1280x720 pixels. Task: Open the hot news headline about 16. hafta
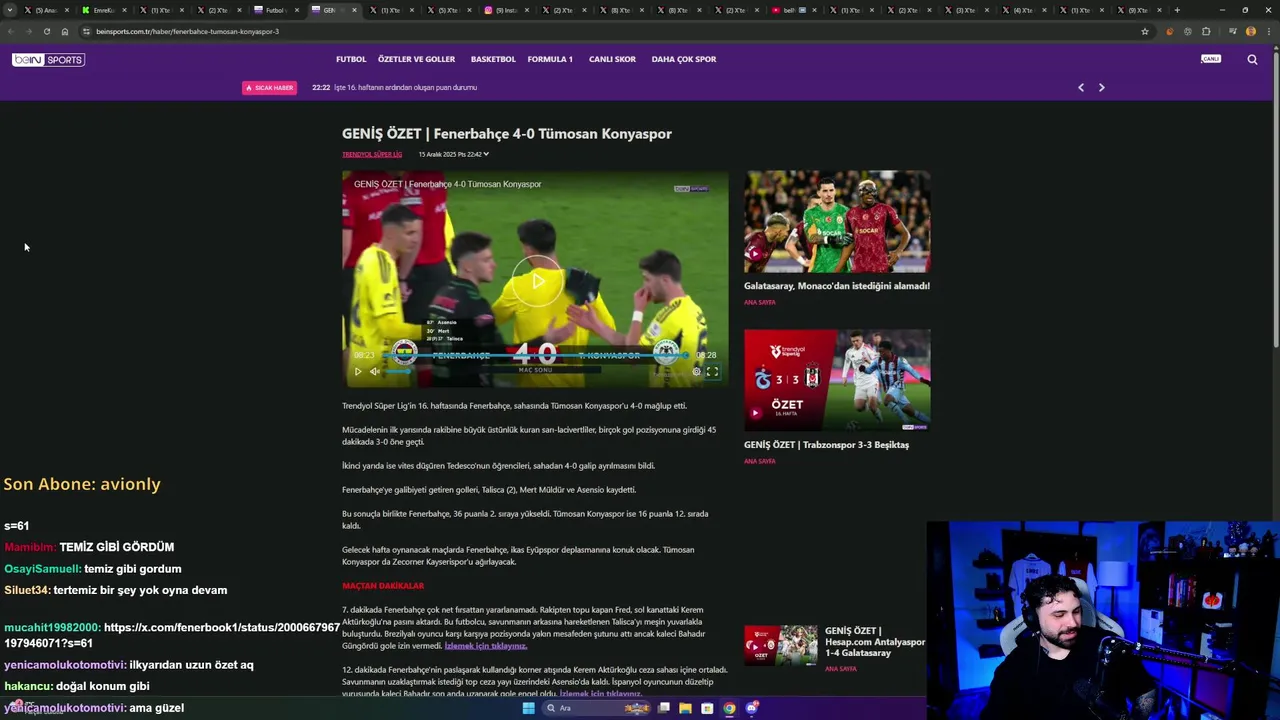405,88
